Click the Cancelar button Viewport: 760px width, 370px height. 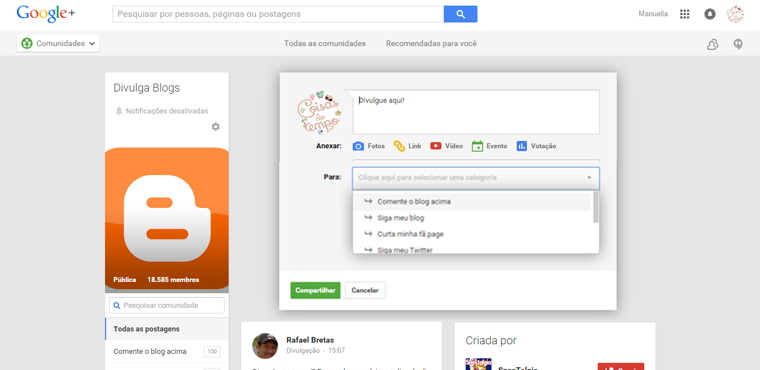click(x=365, y=290)
